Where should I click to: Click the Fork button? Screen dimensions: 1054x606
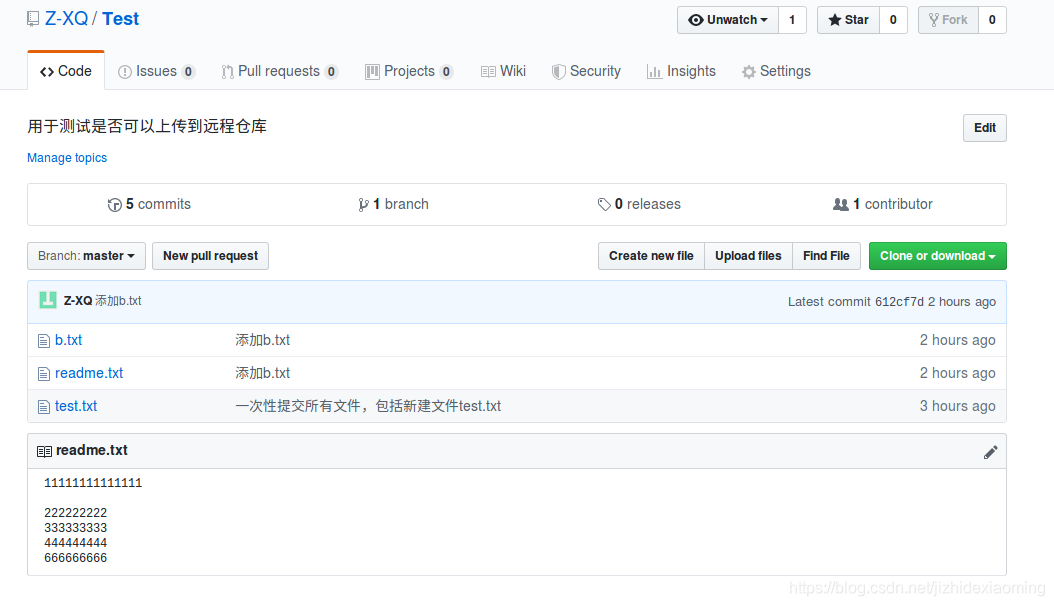pos(948,20)
